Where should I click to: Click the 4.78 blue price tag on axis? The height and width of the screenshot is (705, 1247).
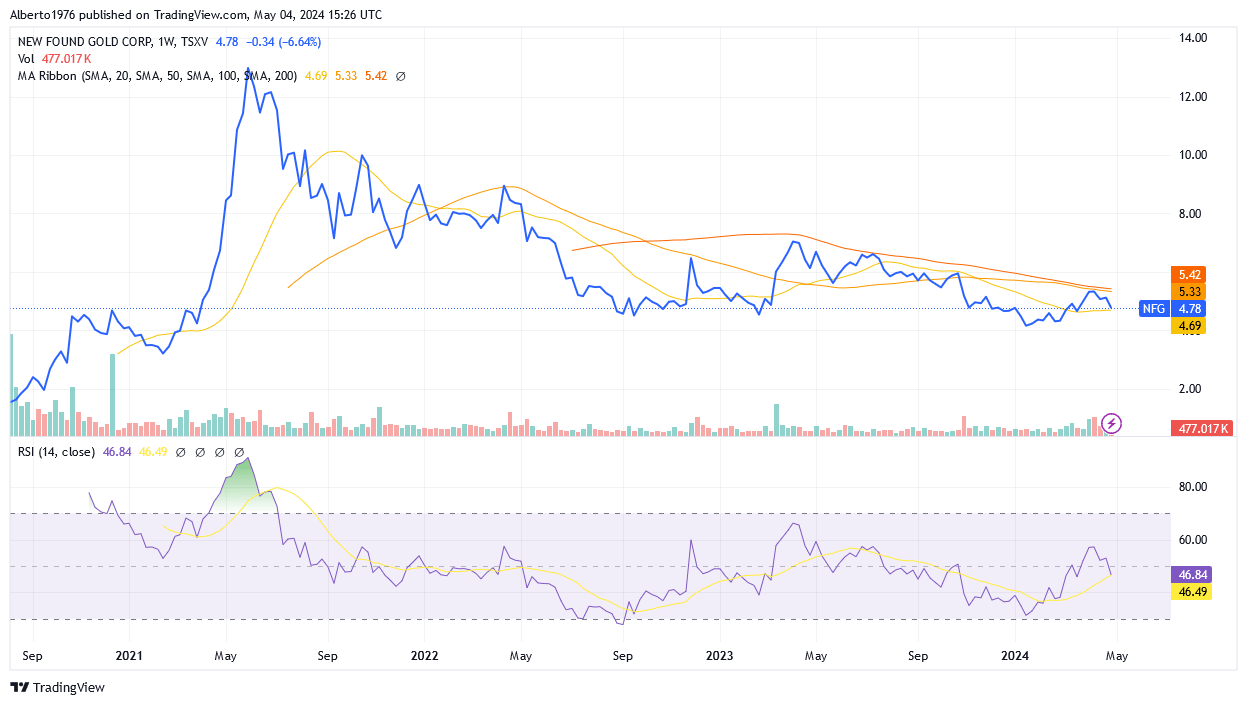click(1190, 309)
